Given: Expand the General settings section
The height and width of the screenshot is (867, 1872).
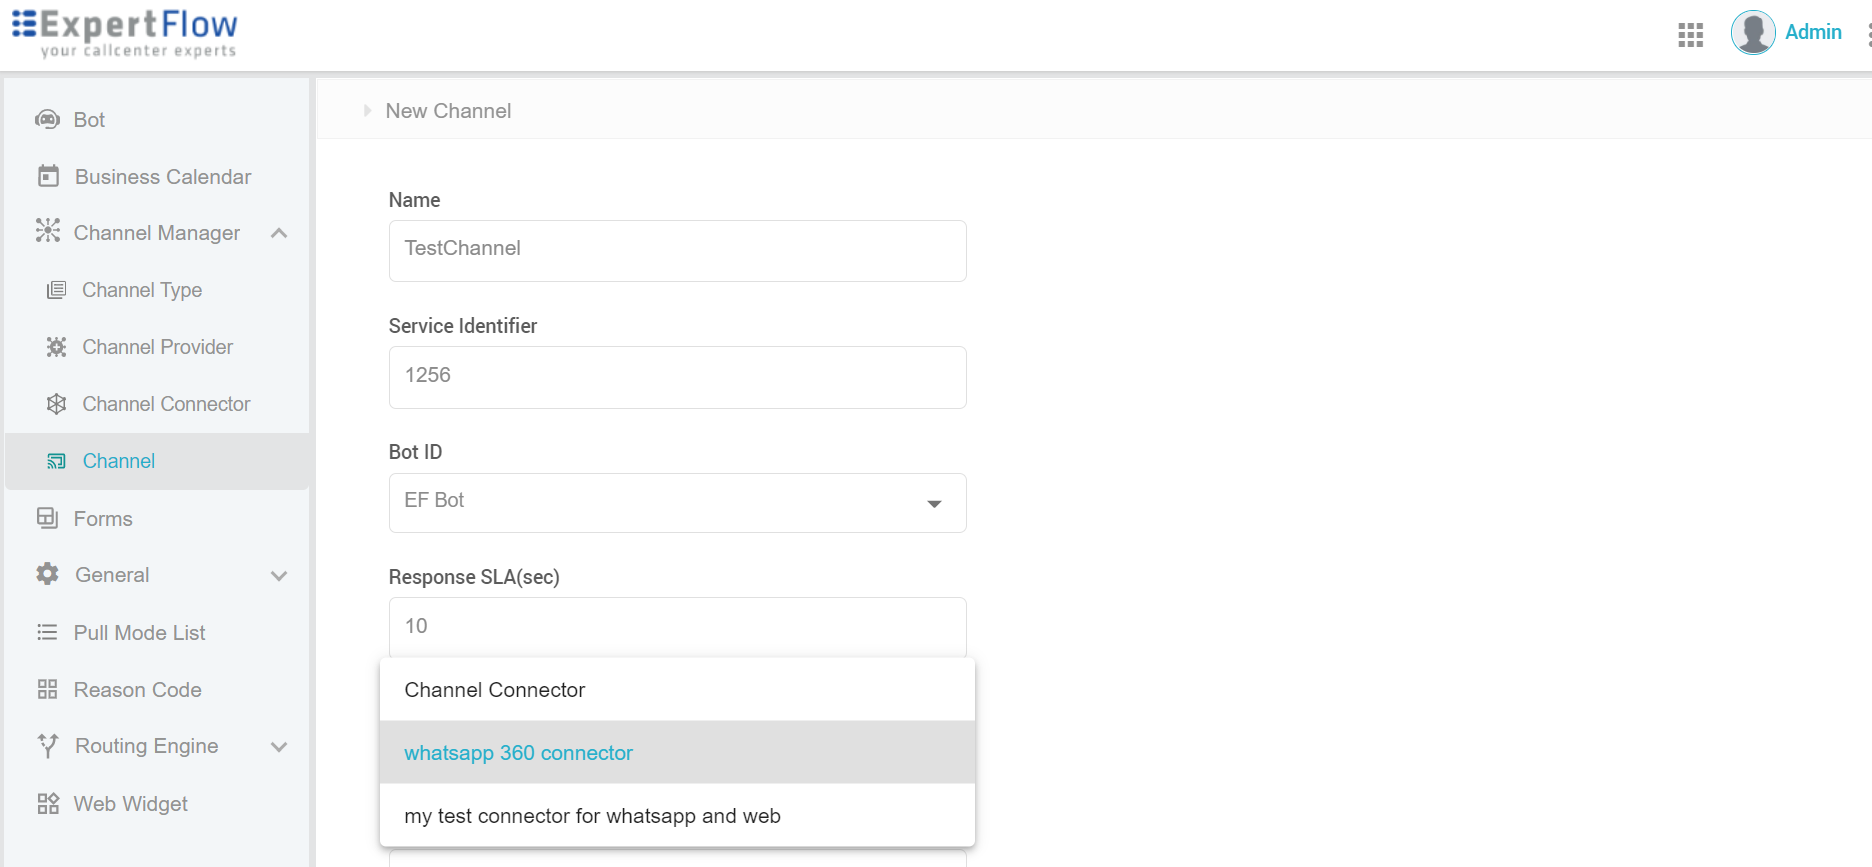Looking at the screenshot, I should pos(278,575).
